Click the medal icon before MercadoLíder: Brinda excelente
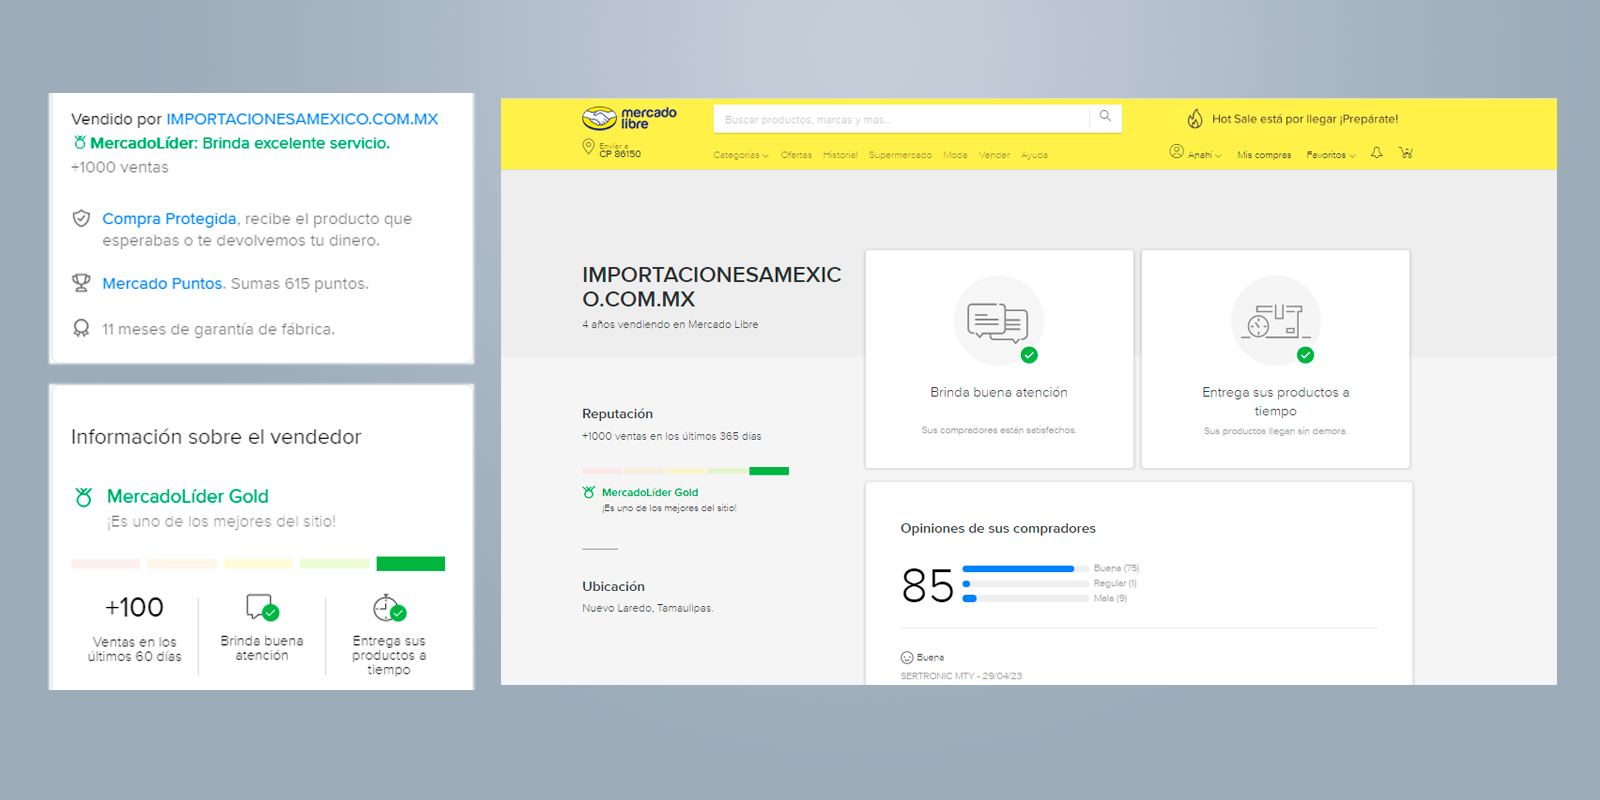Screen dimensions: 1600x800 coord(79,143)
